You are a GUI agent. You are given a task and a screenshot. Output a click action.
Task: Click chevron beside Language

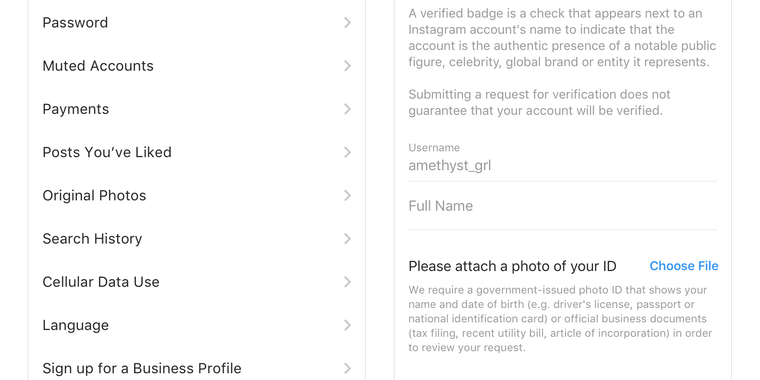click(x=347, y=325)
